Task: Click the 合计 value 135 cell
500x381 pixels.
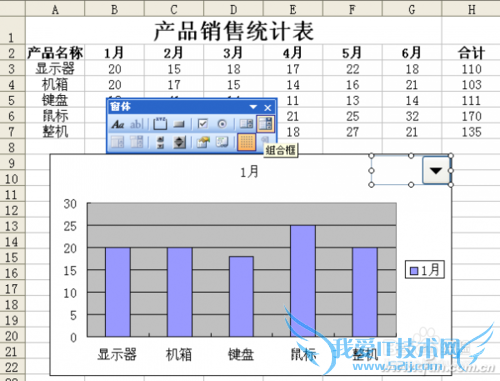Action: point(471,132)
